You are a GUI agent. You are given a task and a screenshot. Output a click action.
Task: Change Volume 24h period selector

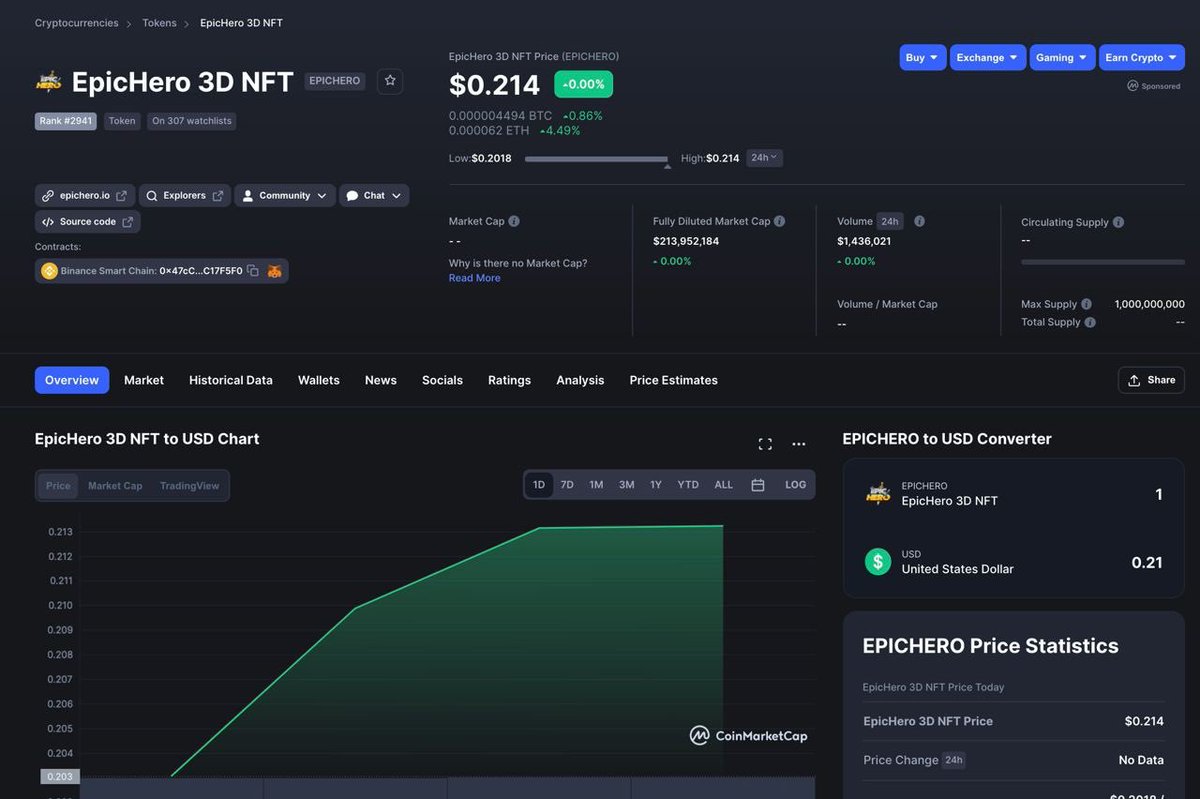889,221
